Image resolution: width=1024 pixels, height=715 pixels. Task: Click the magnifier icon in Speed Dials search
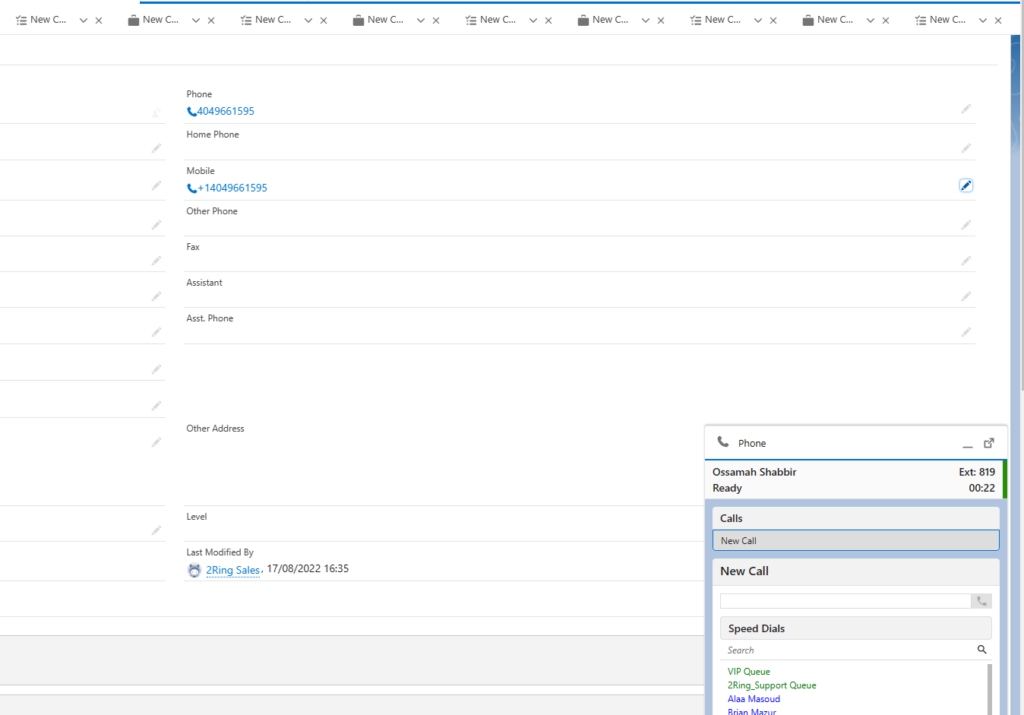tap(981, 649)
